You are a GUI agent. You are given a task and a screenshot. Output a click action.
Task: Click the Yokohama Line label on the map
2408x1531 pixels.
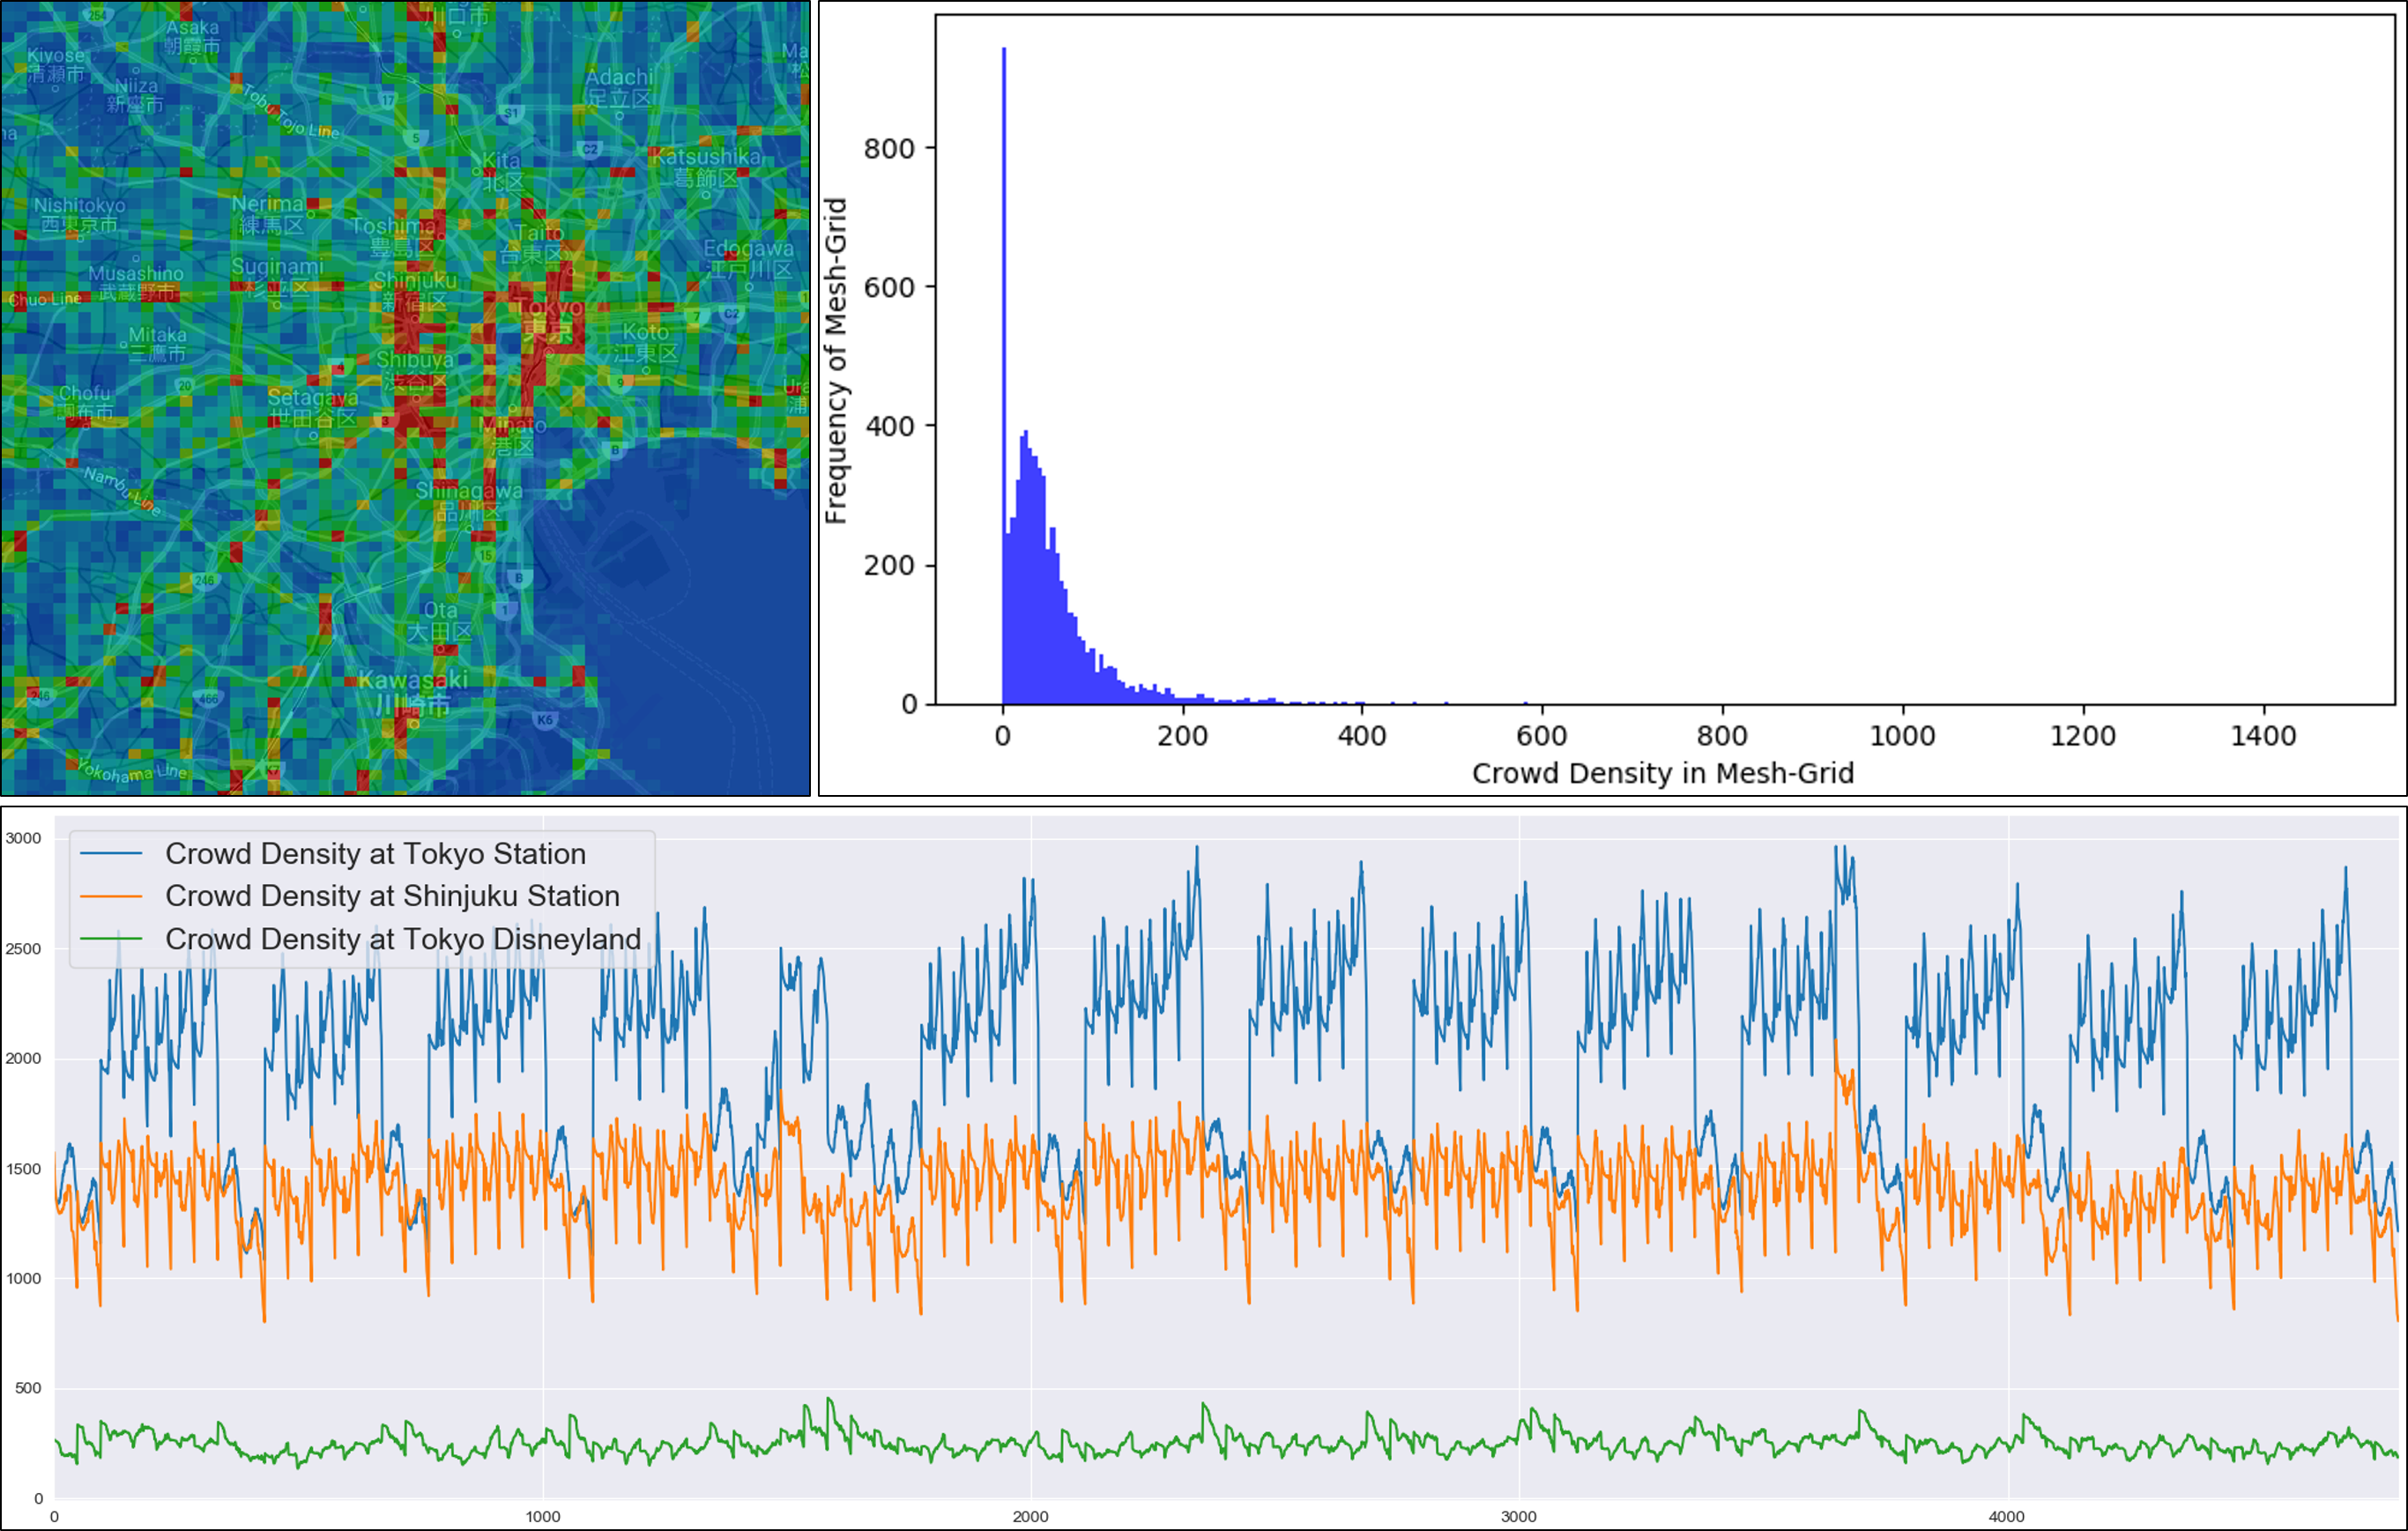pos(133,772)
